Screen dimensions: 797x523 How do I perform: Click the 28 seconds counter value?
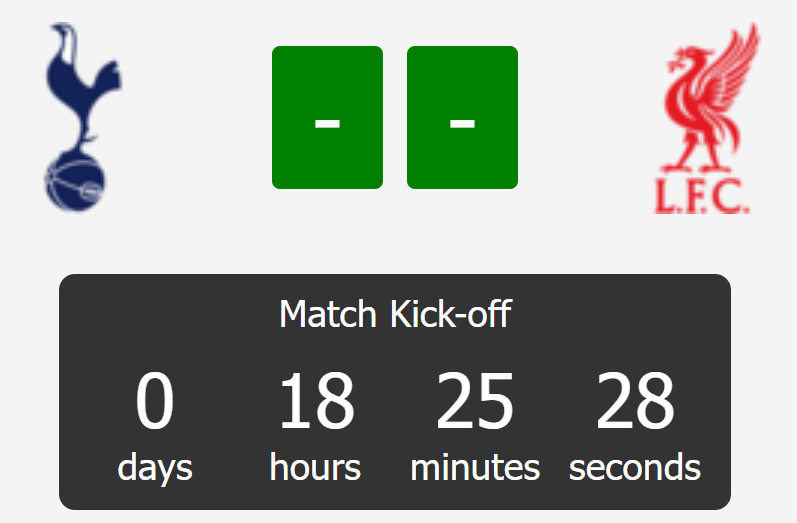(635, 400)
